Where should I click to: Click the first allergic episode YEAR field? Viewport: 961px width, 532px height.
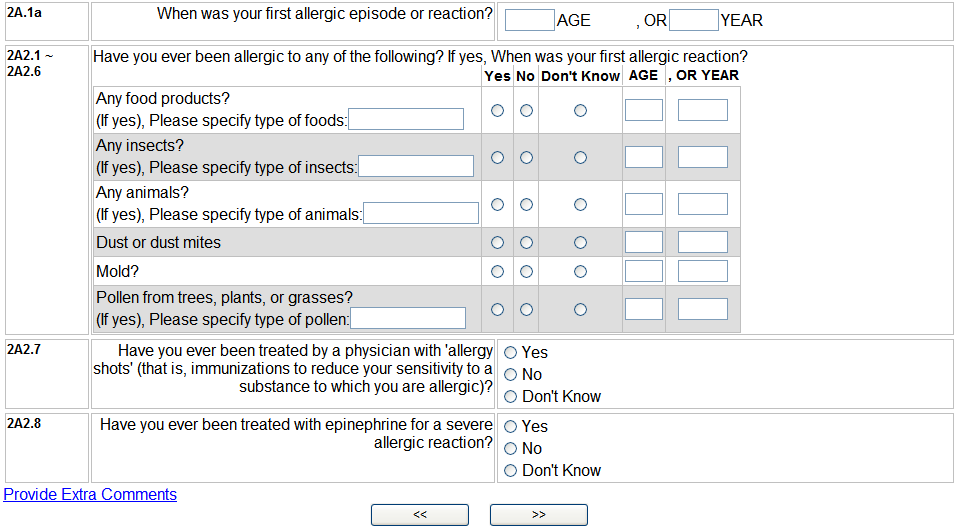click(694, 20)
